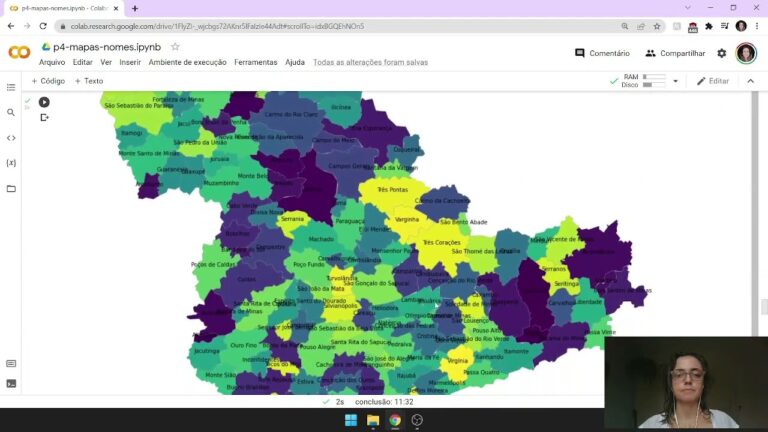This screenshot has width=768, height=432.
Task: Click the Poços de Caldas map label
Action: coord(213,264)
